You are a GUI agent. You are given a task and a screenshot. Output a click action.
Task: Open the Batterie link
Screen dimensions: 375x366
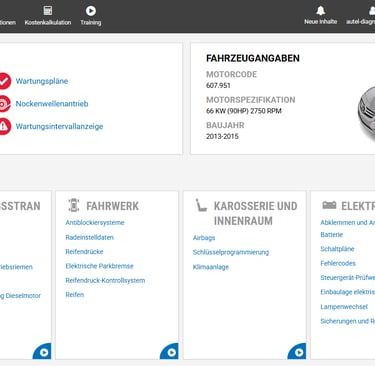point(332,235)
